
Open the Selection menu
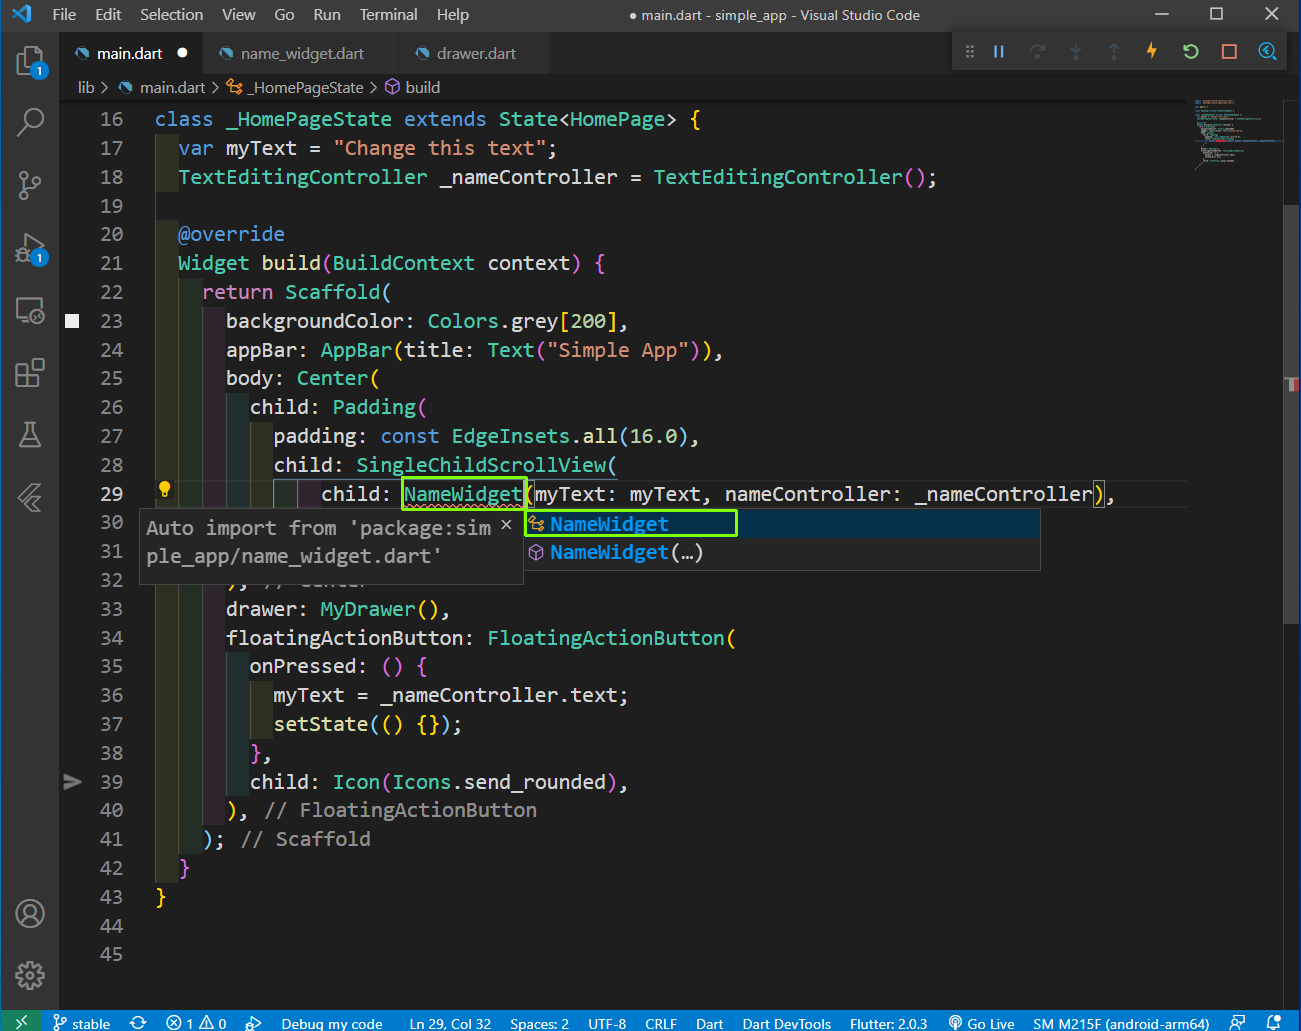(171, 15)
